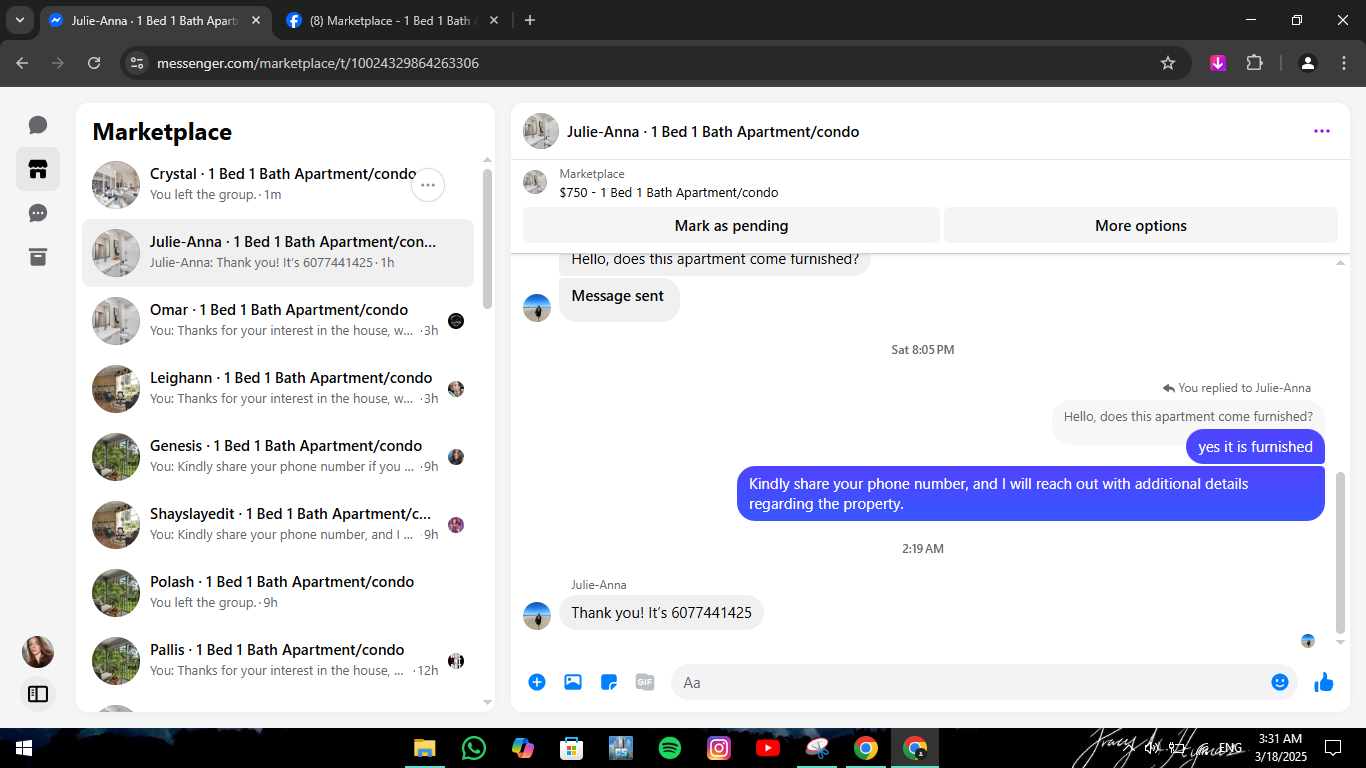The height and width of the screenshot is (768, 1366).
Task: Click the conversation list scrollbar
Action: click(x=487, y=238)
